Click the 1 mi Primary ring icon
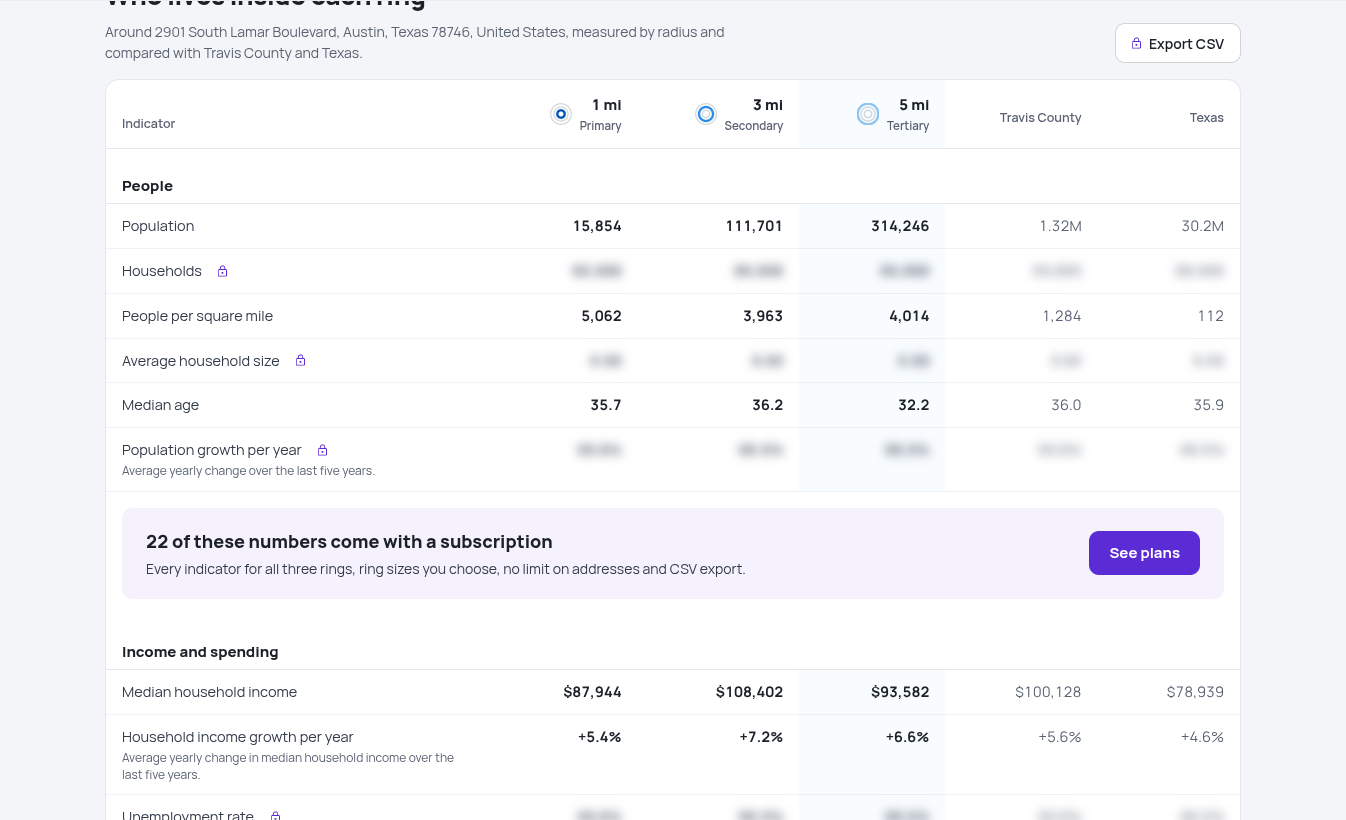The image size is (1346, 820). click(561, 114)
